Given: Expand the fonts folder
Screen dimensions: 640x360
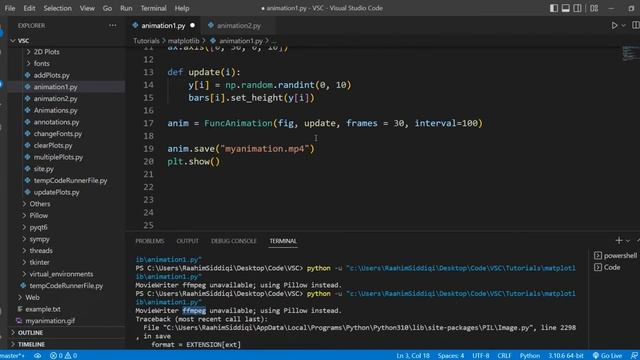Looking at the screenshot, I should pyautogui.click(x=42, y=64).
